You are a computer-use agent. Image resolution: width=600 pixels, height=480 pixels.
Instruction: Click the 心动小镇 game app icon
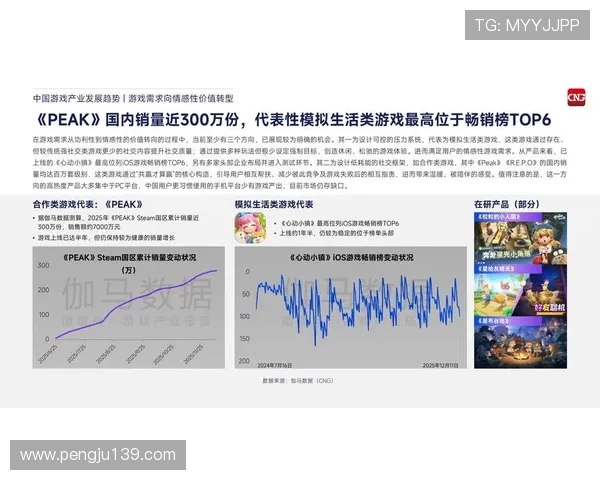[x=251, y=228]
